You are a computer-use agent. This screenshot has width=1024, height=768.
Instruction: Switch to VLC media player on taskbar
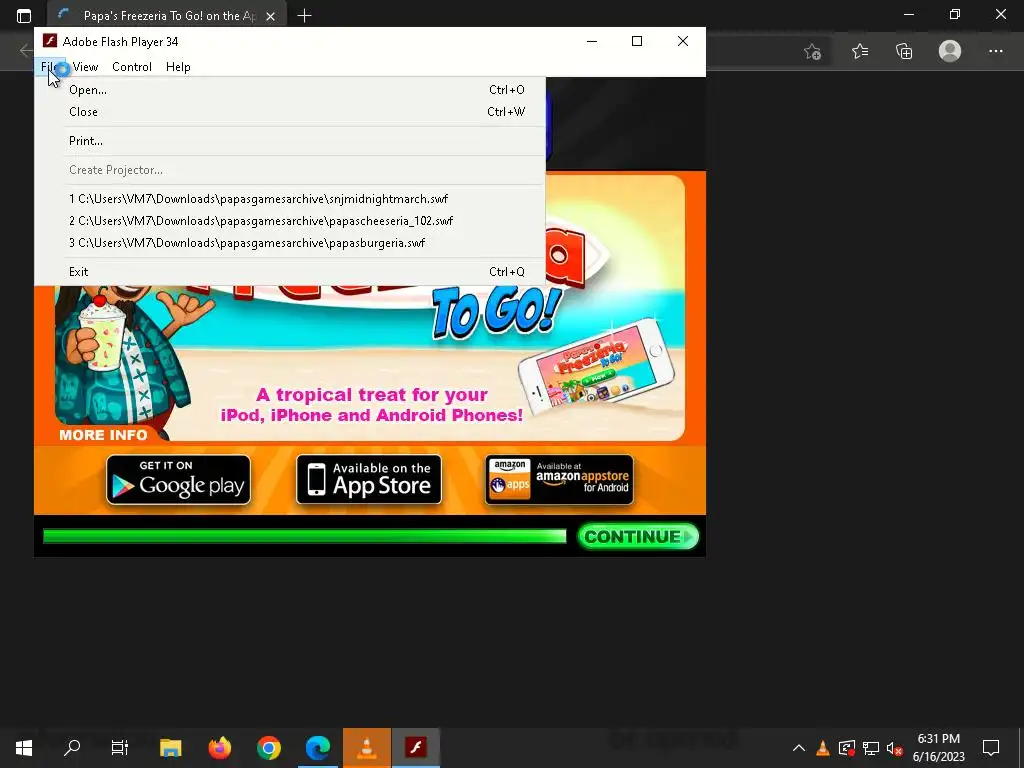pos(366,748)
